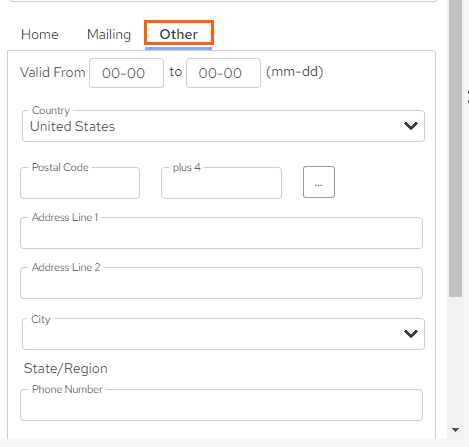Click into Address Line 2 field
This screenshot has width=469, height=447.
pyautogui.click(x=221, y=283)
